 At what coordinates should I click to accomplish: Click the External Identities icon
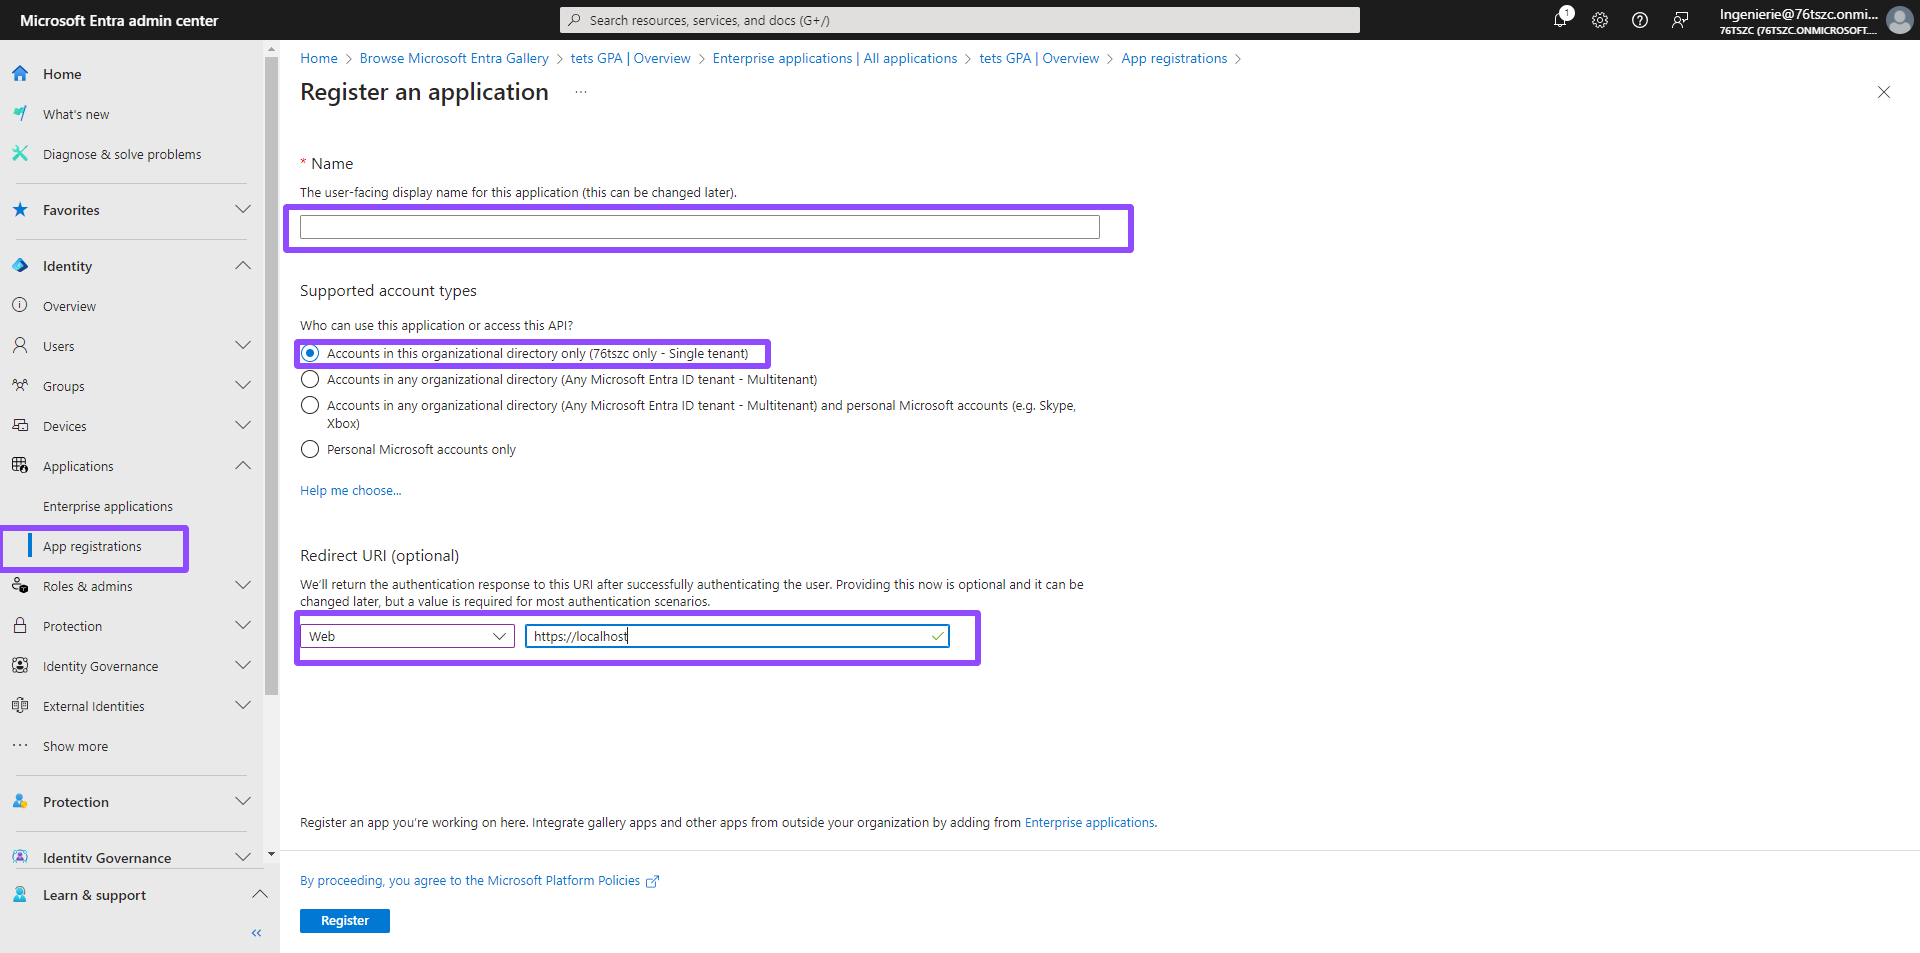20,705
